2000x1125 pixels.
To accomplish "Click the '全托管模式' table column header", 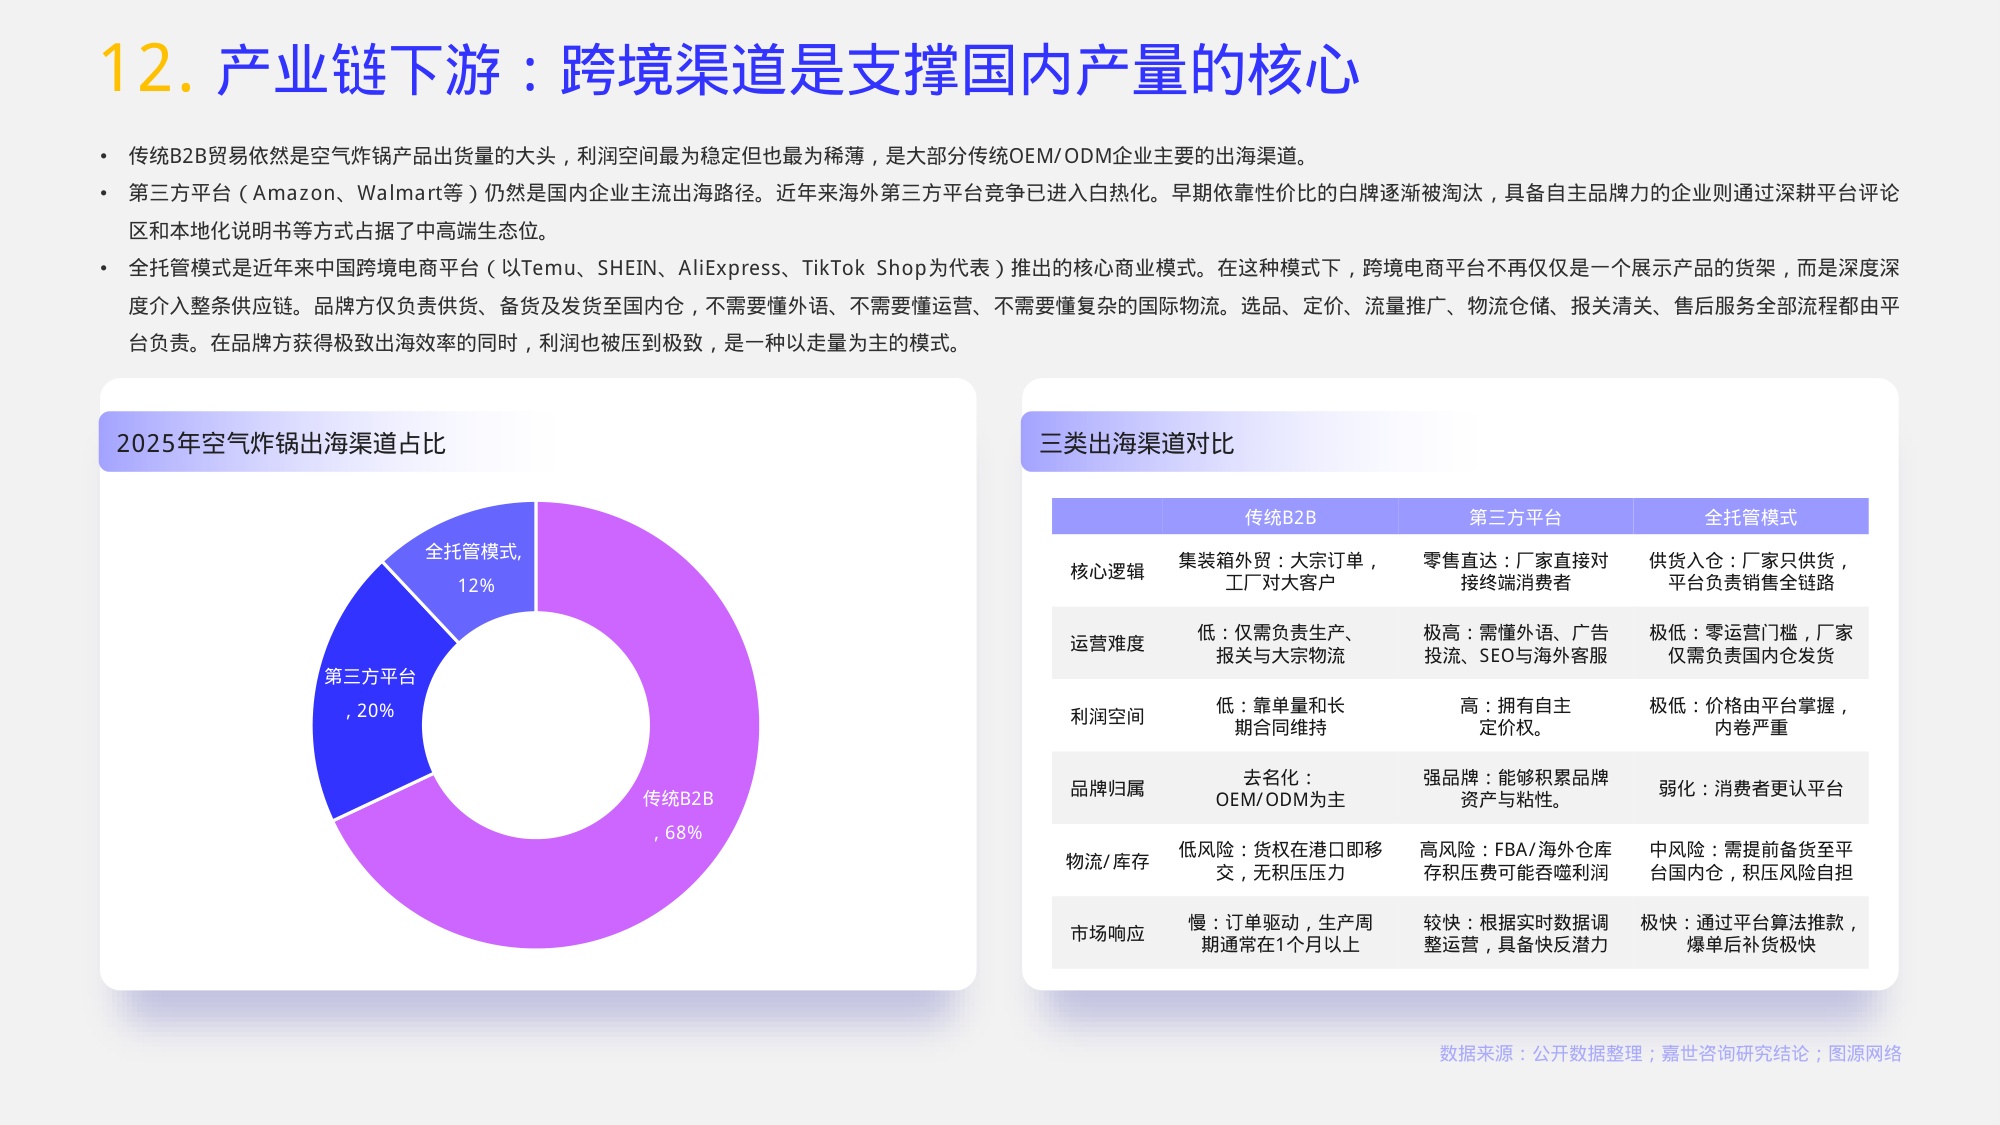I will pos(1751,517).
